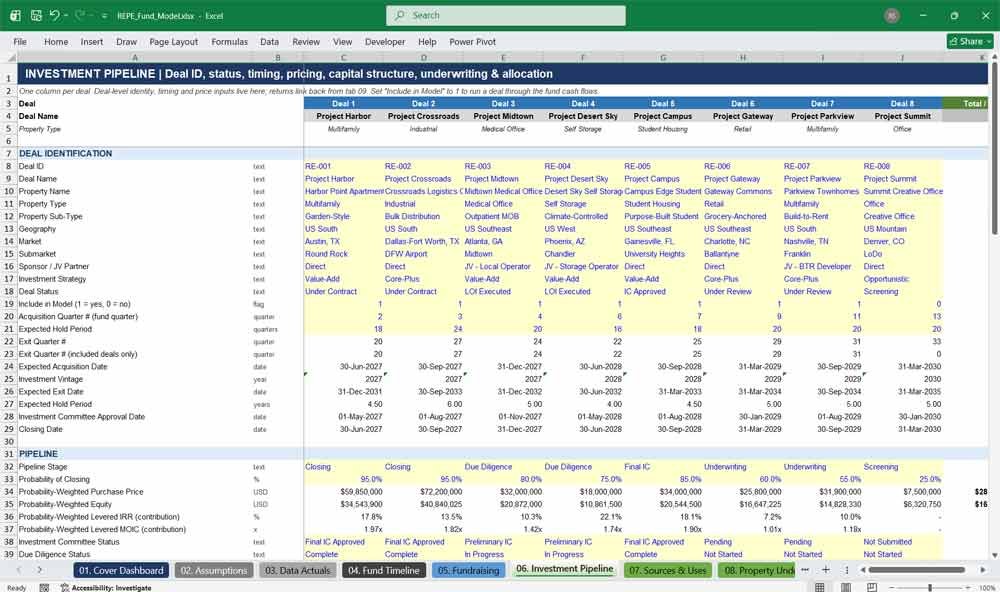Open the Data ribbon tab
Screen dimensions: 1000x592
pos(269,41)
